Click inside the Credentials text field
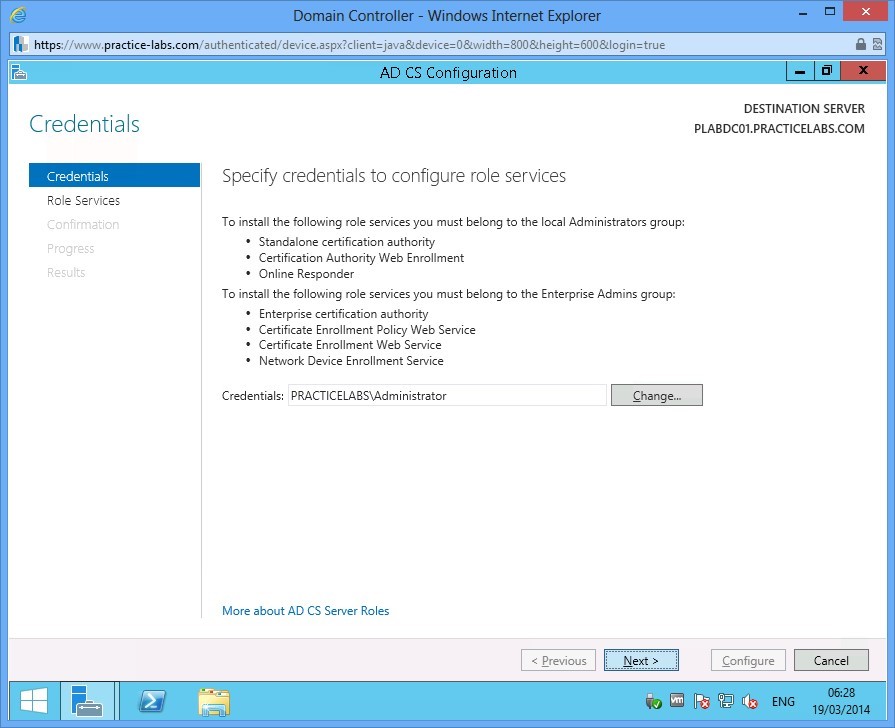The image size is (895, 728). point(444,395)
